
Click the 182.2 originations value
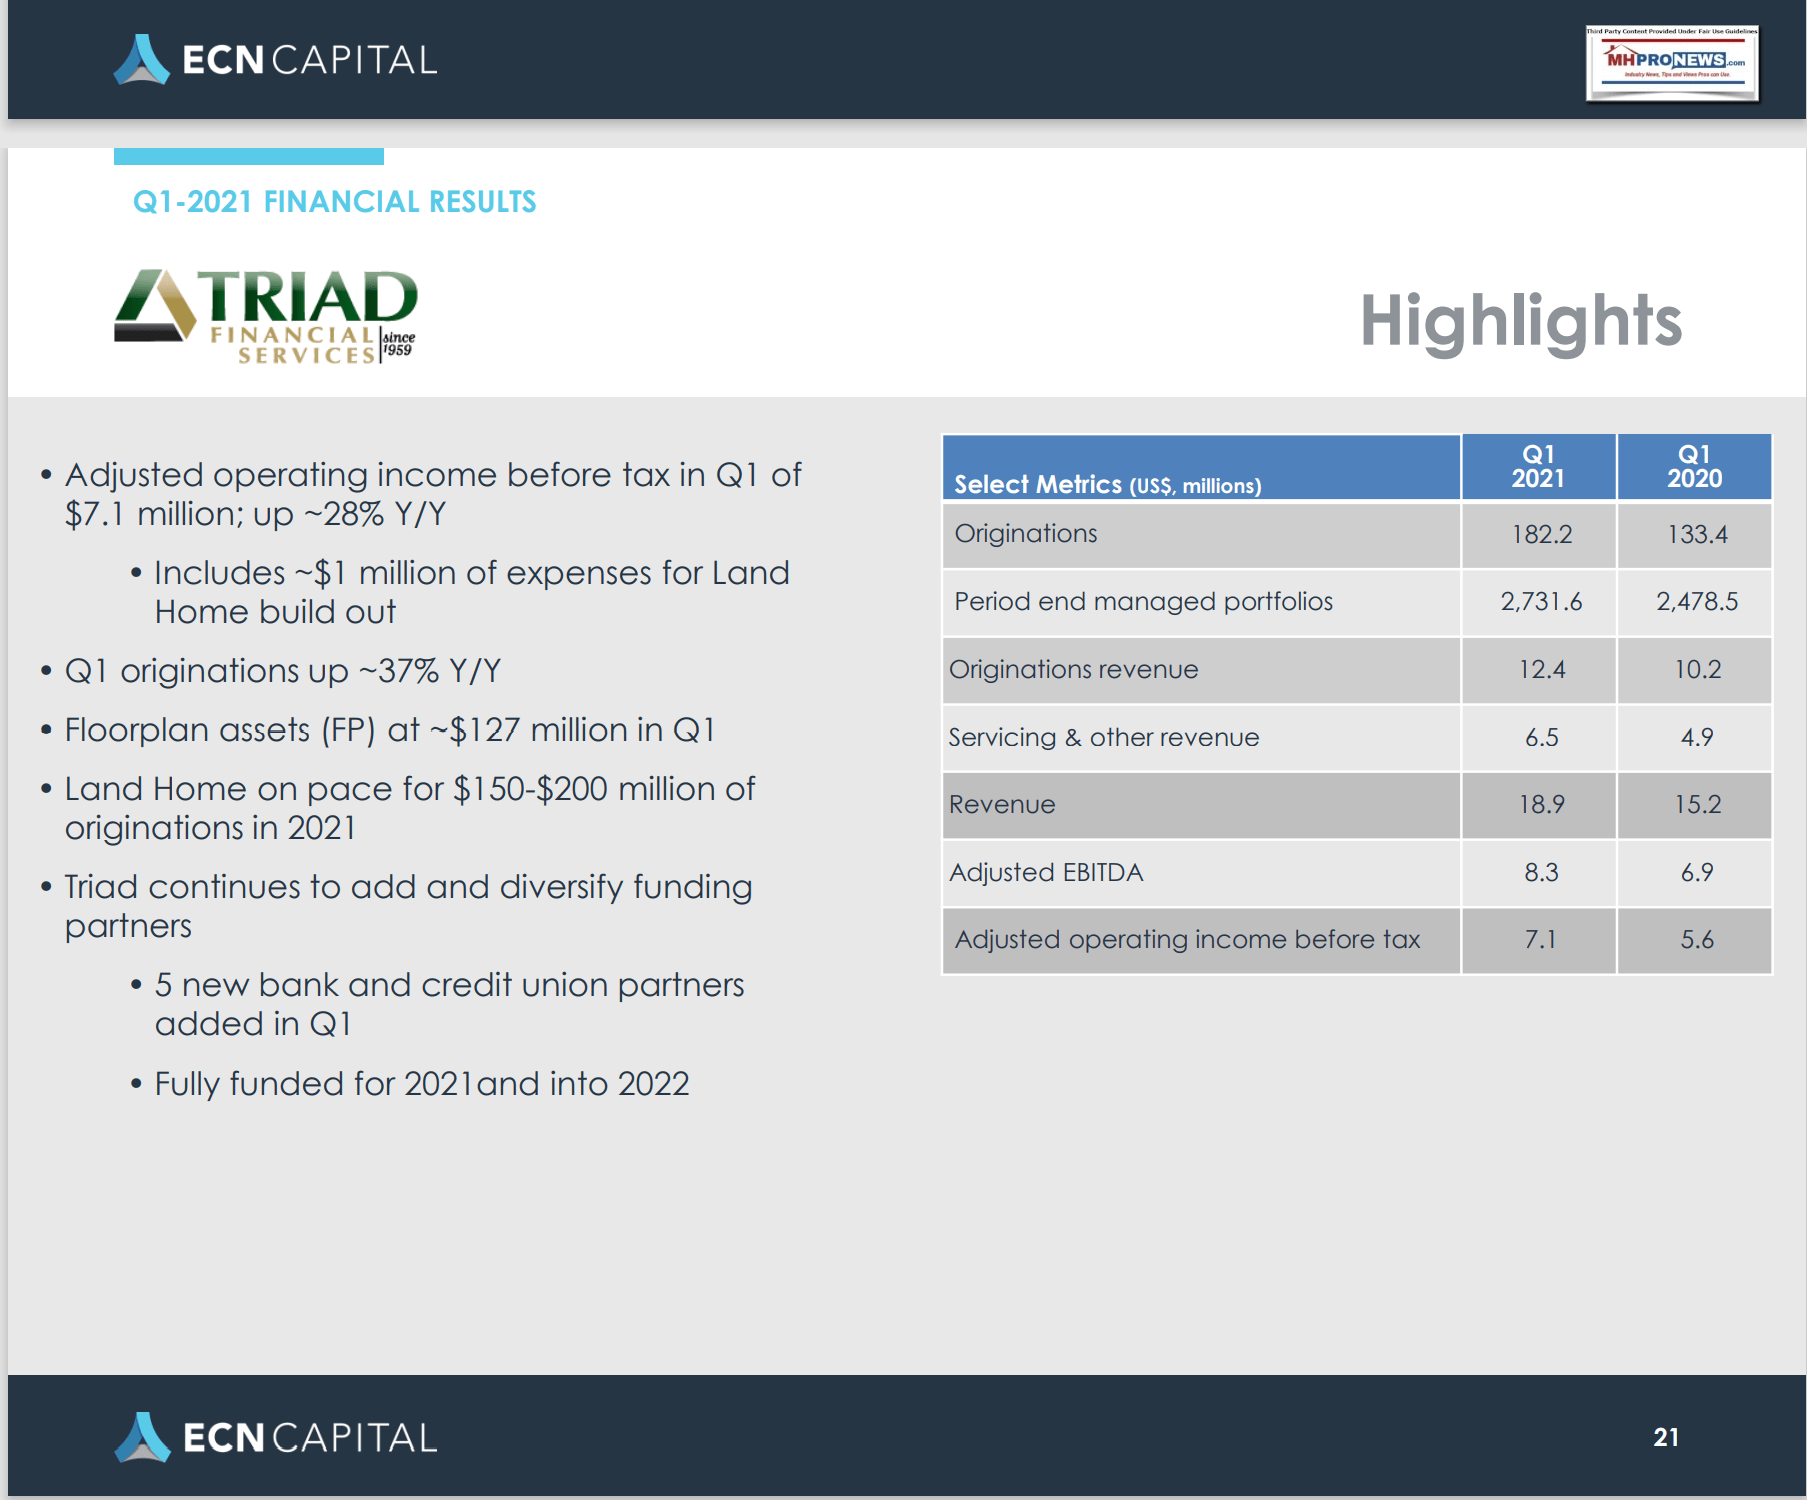[x=1541, y=534]
